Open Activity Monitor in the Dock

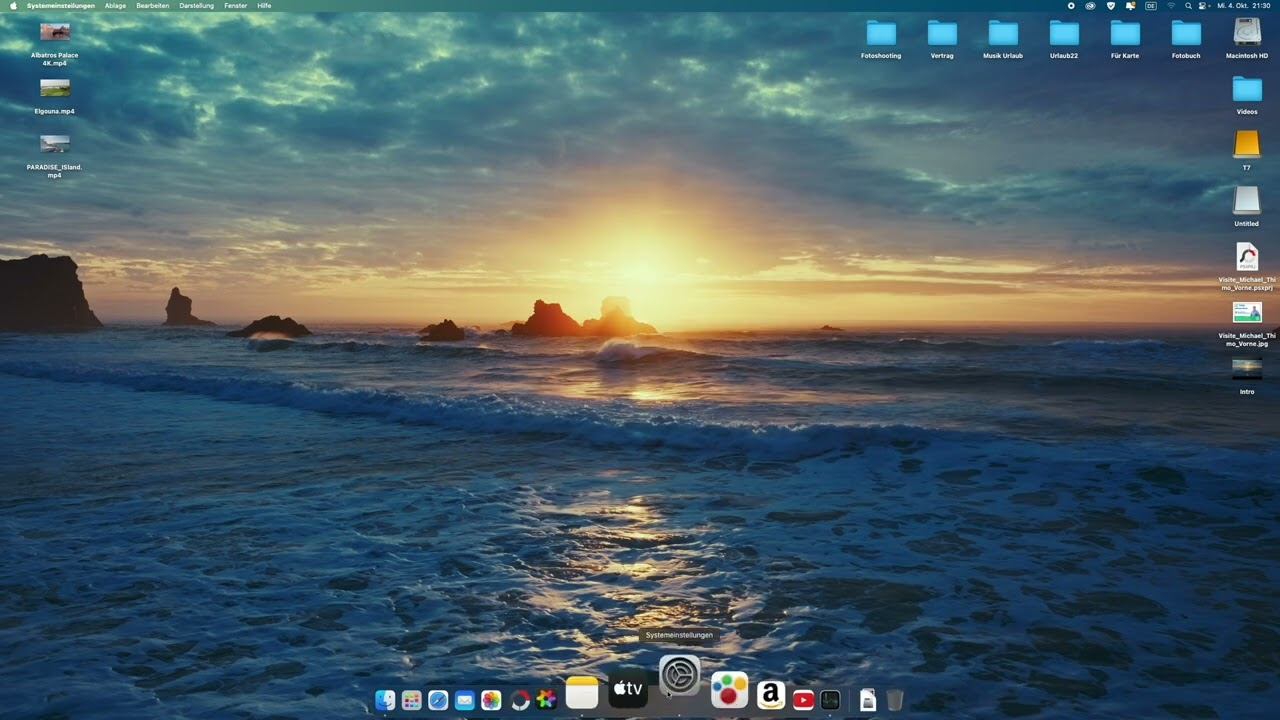point(830,700)
